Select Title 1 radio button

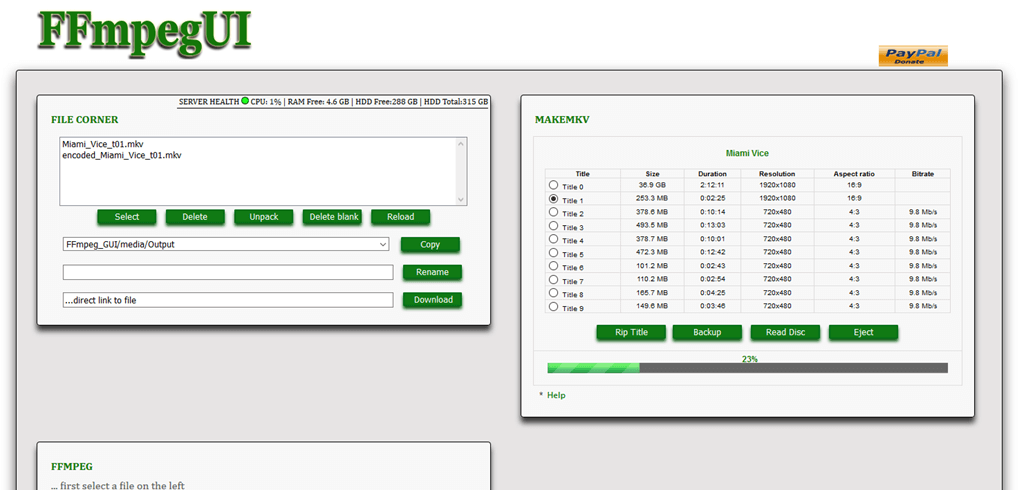click(x=554, y=199)
